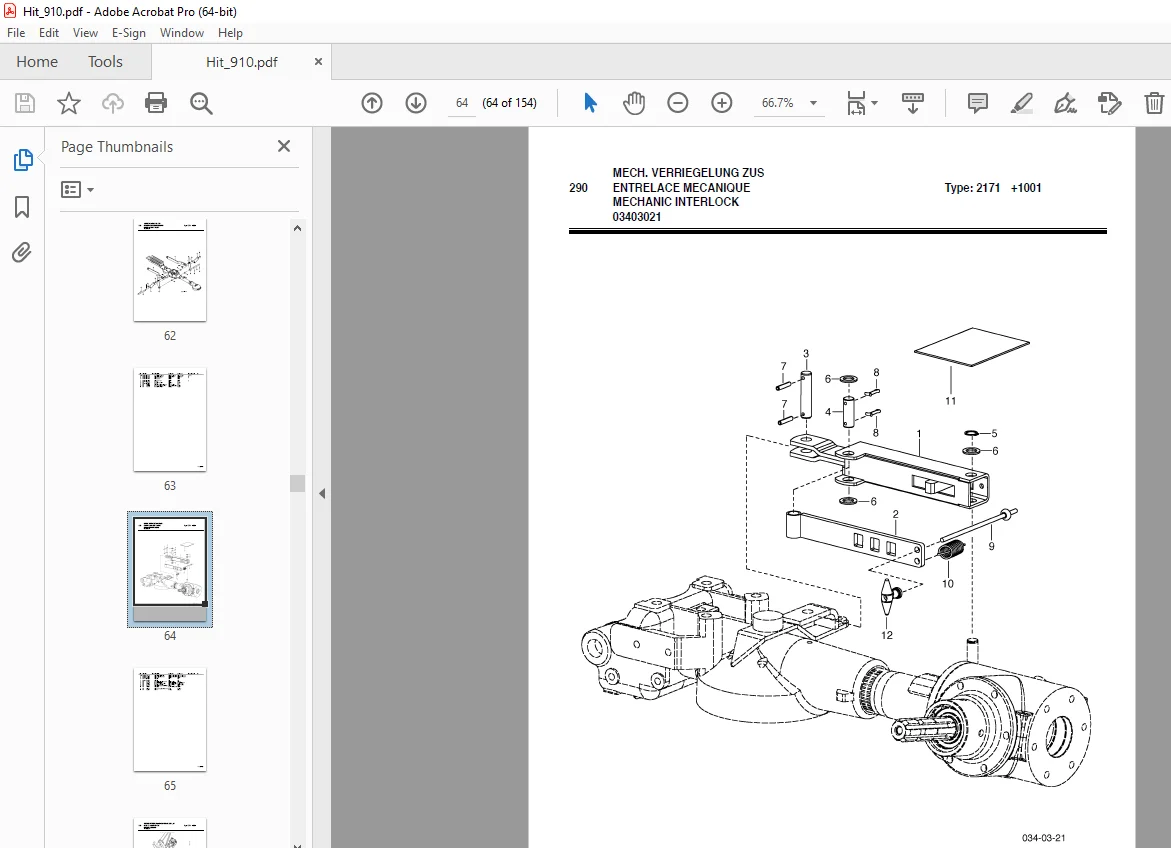This screenshot has width=1171, height=848.
Task: Click part label 12 in diagram
Action: point(886,635)
